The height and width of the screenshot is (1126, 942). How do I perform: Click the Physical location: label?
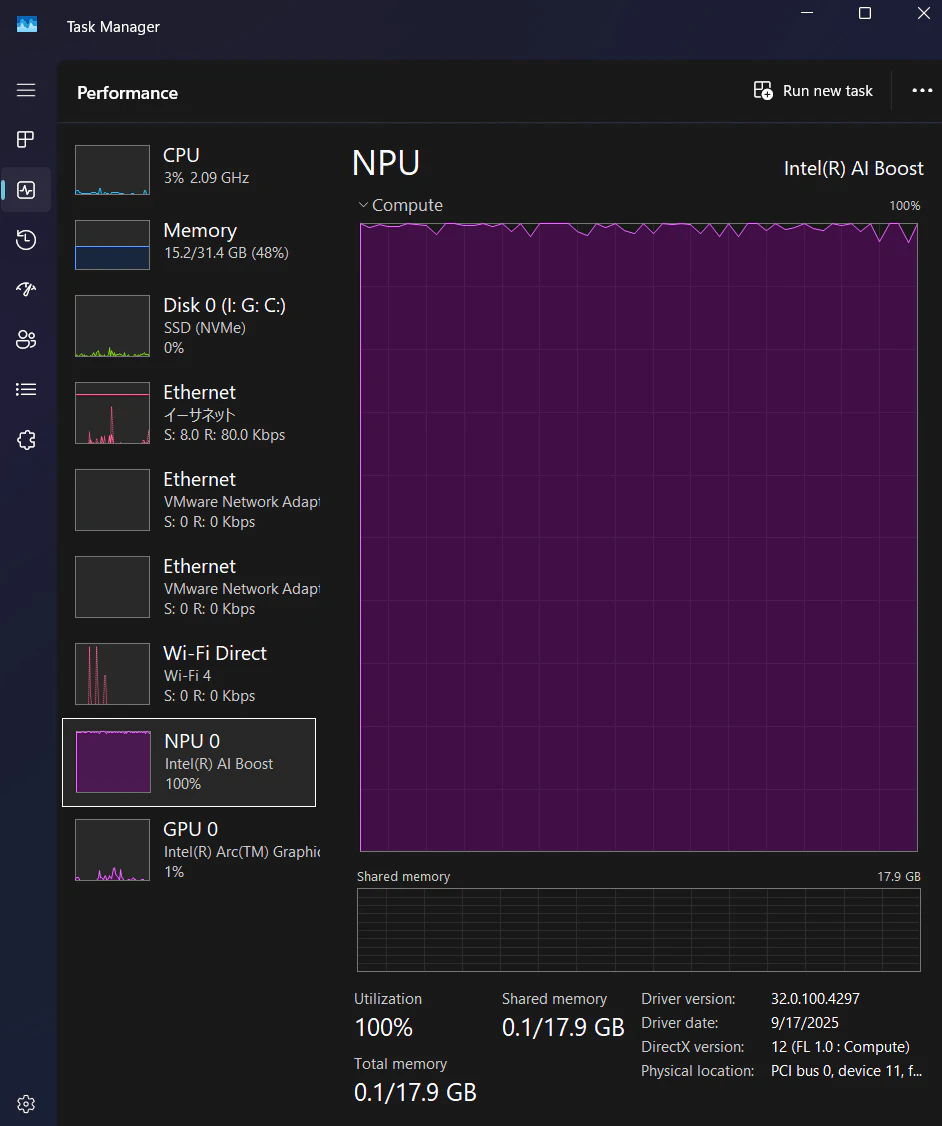point(697,1070)
